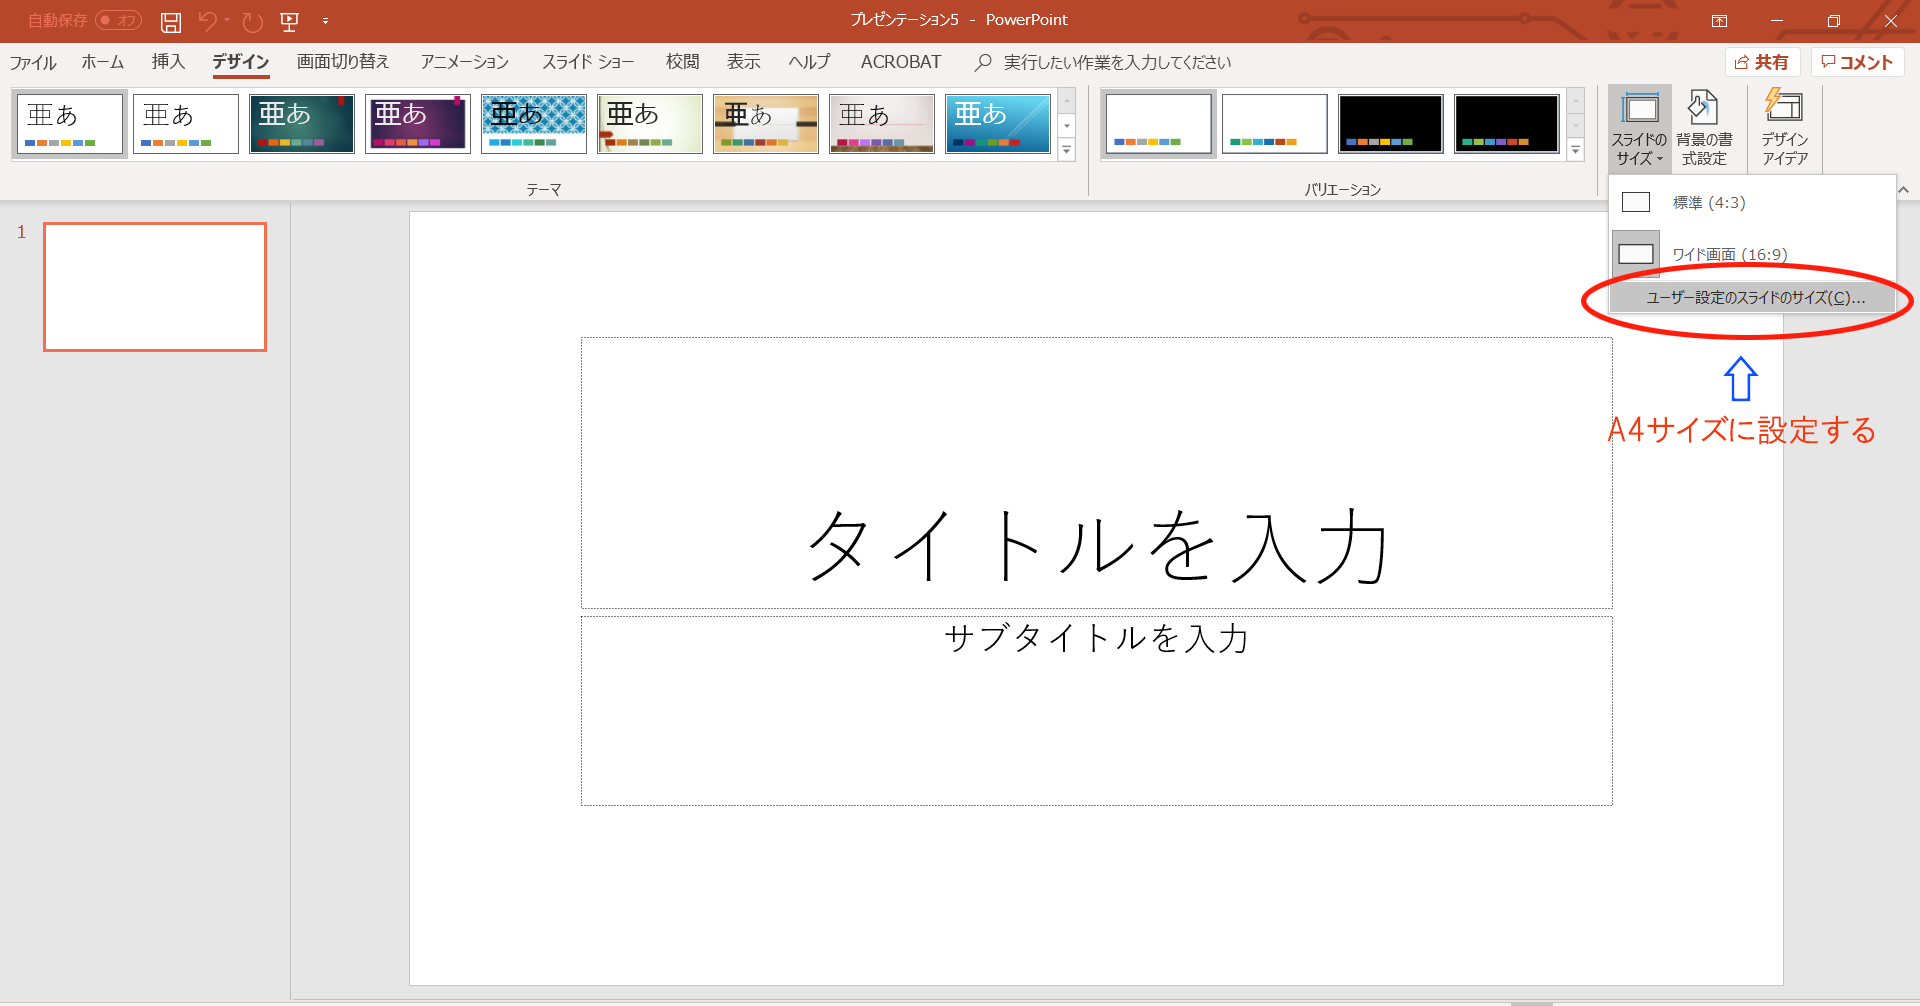The height and width of the screenshot is (1006, 1920).
Task: Click the Share (共有) button
Action: 1762,62
